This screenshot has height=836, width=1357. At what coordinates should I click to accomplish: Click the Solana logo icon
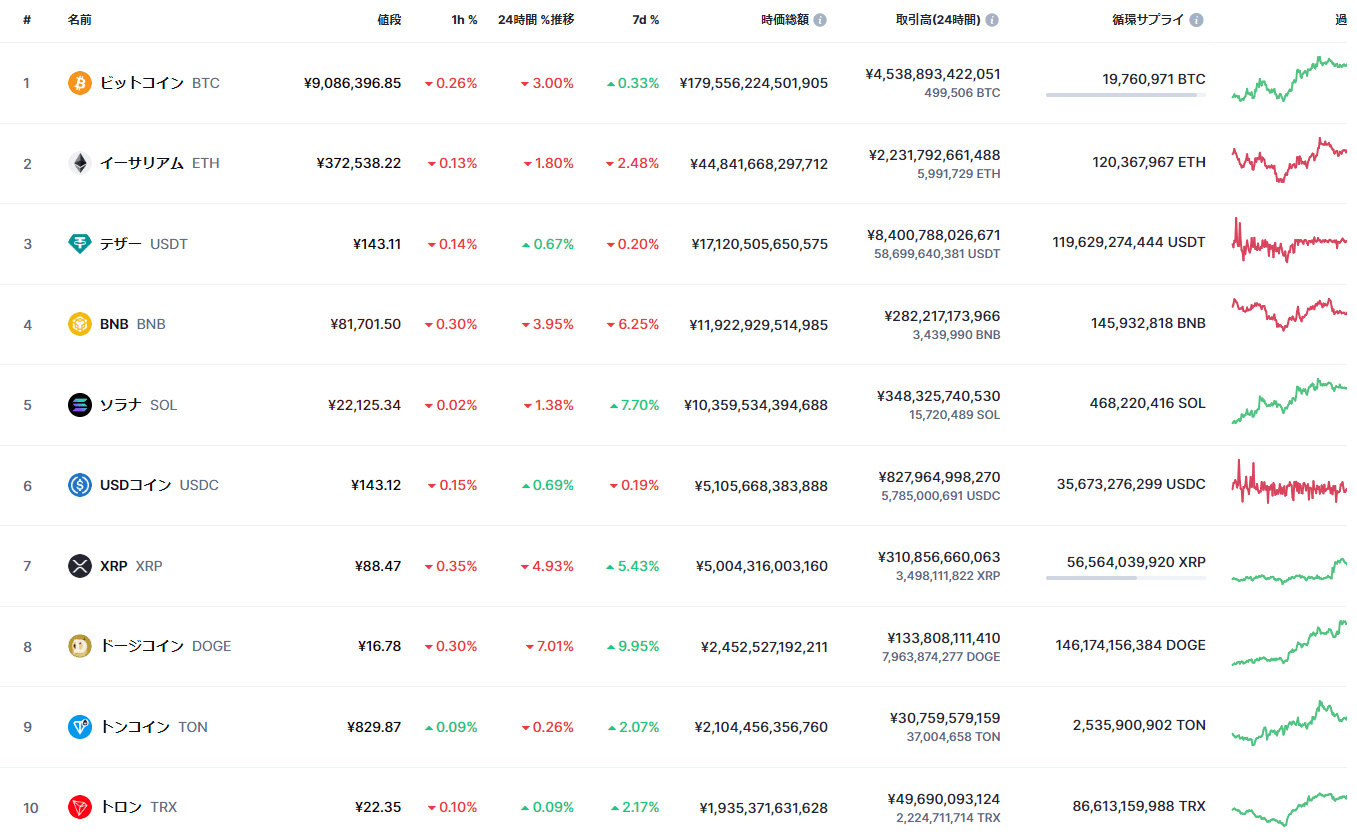pyautogui.click(x=80, y=405)
